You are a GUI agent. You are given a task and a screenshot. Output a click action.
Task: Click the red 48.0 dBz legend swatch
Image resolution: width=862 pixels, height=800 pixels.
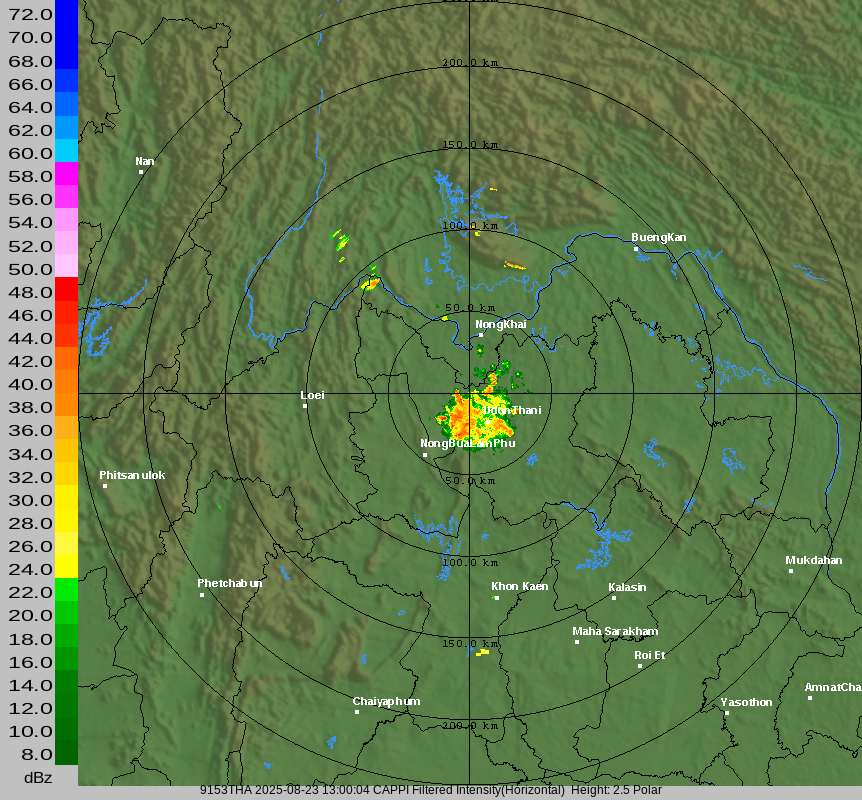click(66, 289)
